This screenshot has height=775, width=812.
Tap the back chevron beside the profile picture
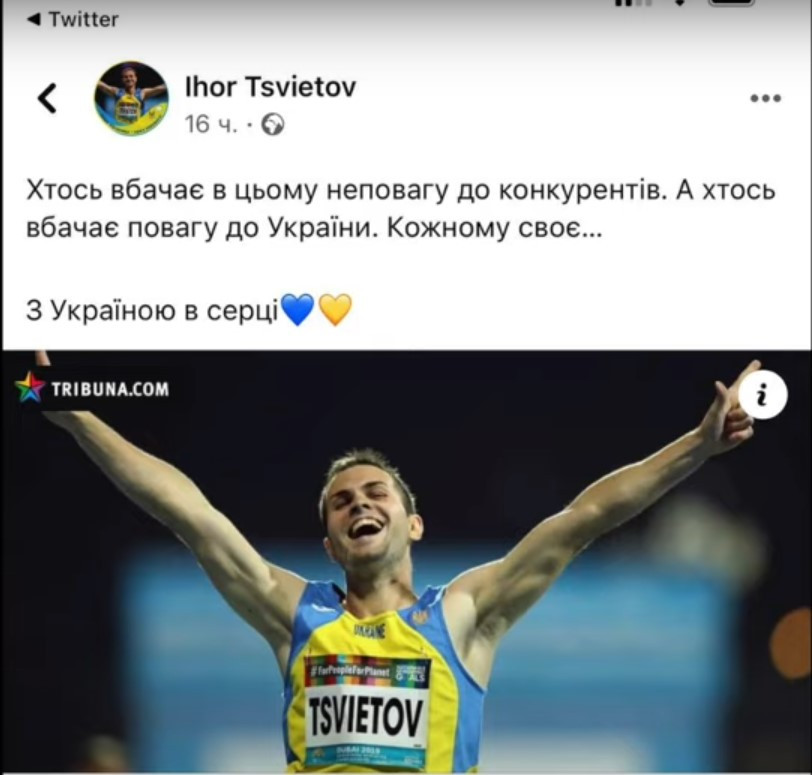tap(47, 98)
